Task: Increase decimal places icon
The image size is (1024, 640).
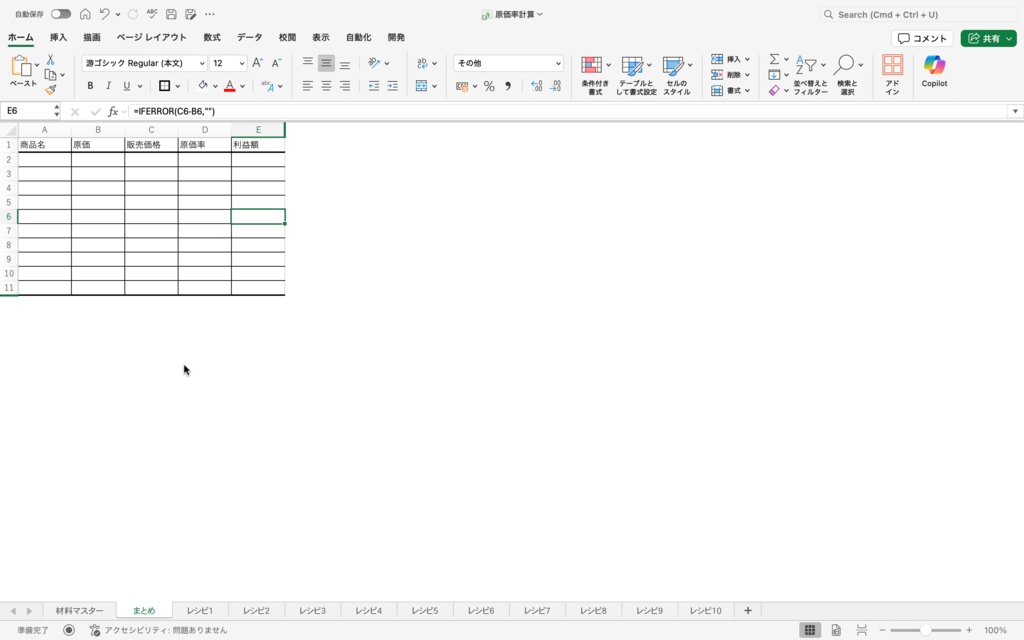Action: (x=536, y=86)
